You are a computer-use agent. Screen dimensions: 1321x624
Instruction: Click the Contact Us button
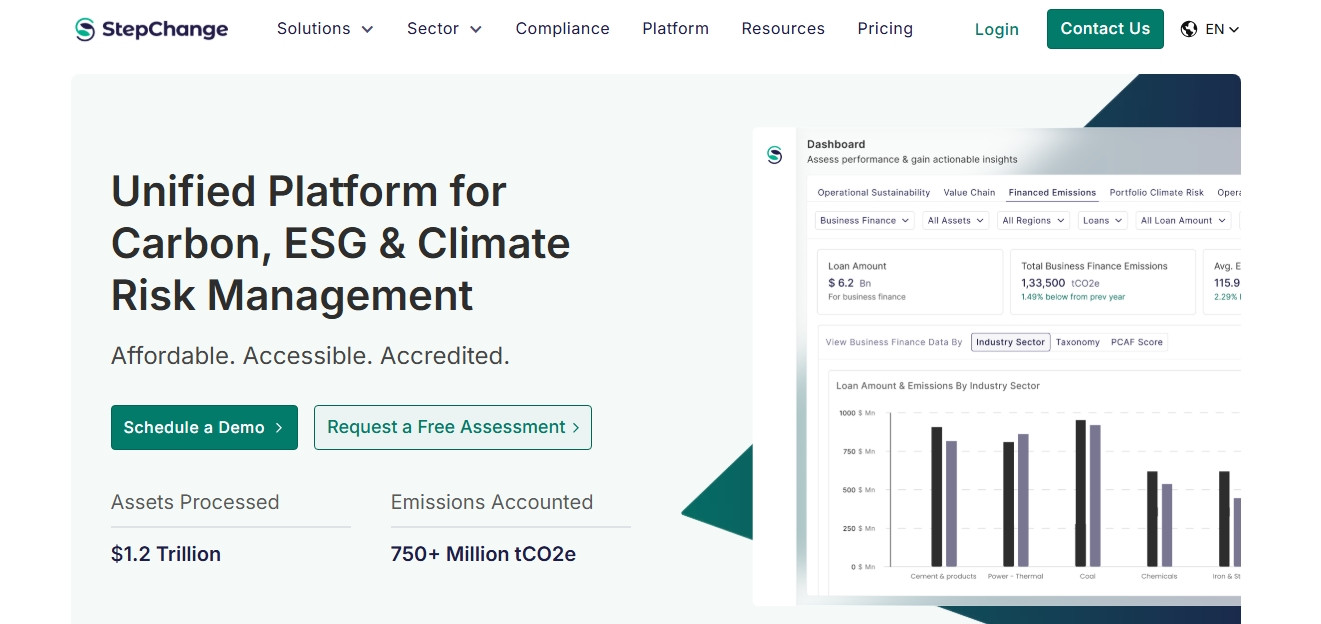[x=1105, y=29]
